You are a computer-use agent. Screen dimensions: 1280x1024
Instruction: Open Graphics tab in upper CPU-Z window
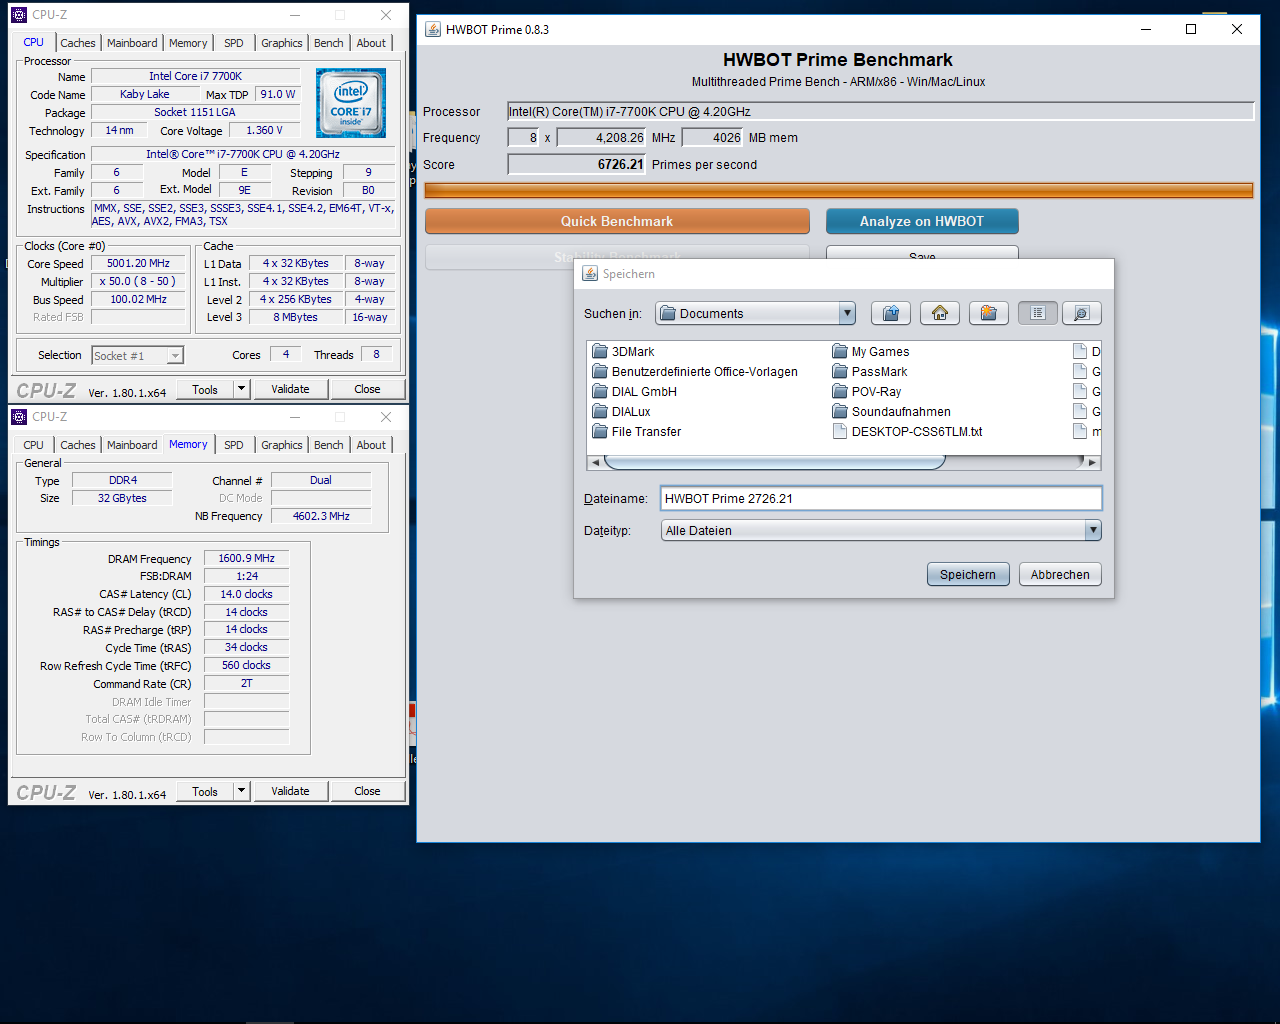click(x=282, y=43)
